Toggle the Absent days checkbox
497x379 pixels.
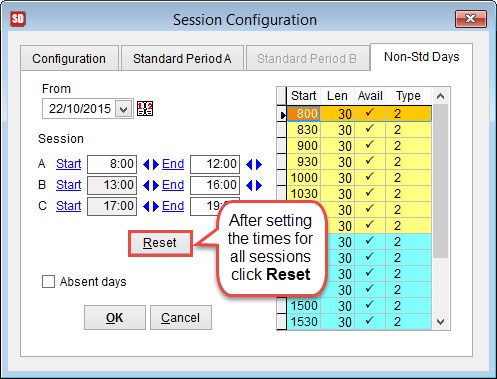coord(48,282)
